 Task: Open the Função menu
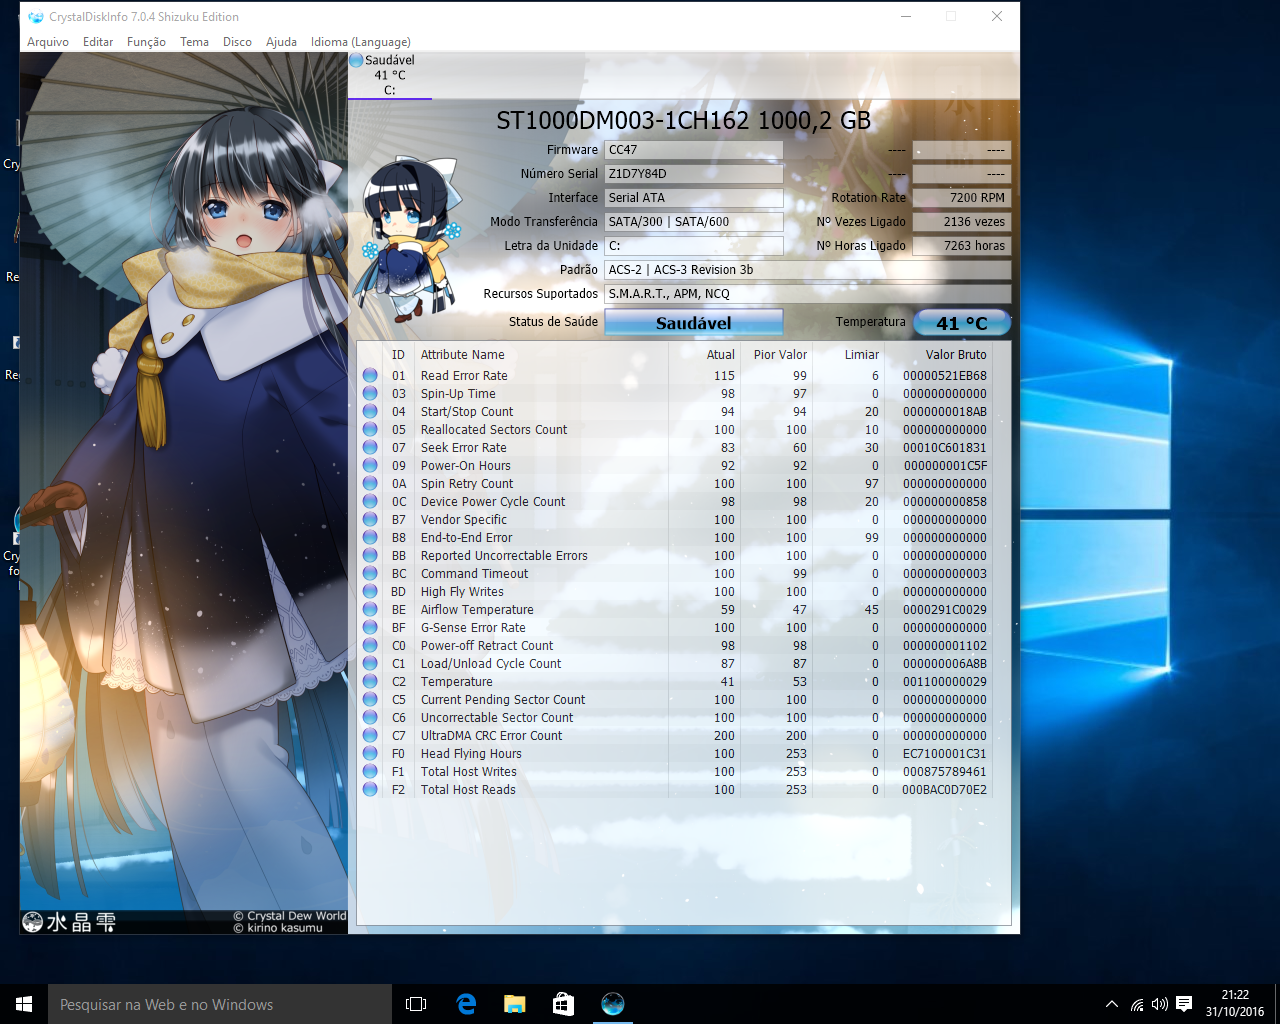pyautogui.click(x=146, y=42)
